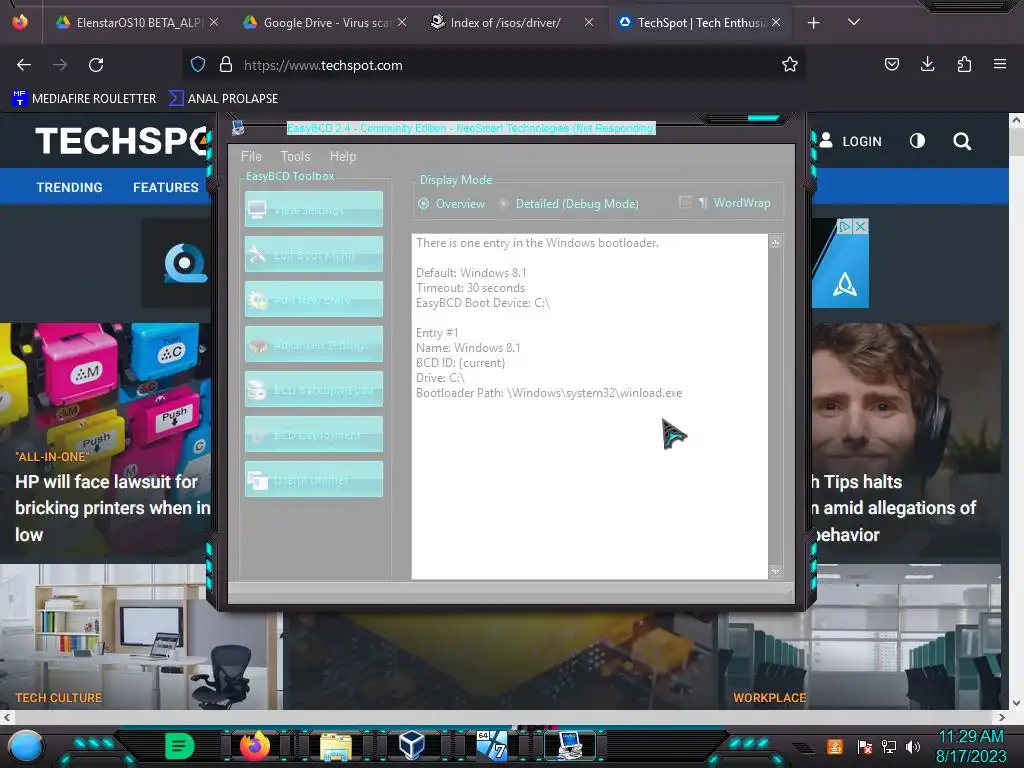
Task: Close the ElenstarOS10 BETA tab
Action: [x=214, y=22]
